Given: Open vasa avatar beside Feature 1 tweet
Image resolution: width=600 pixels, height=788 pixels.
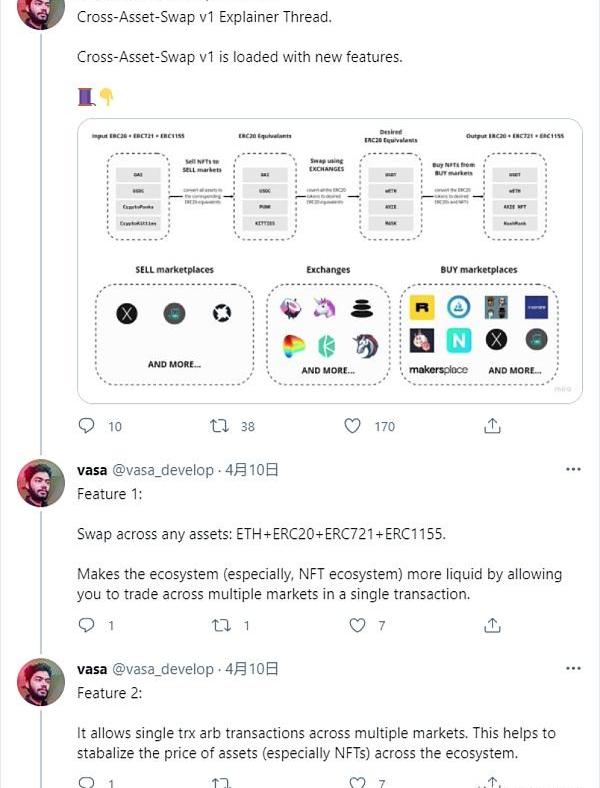Looking at the screenshot, I should point(41,483).
